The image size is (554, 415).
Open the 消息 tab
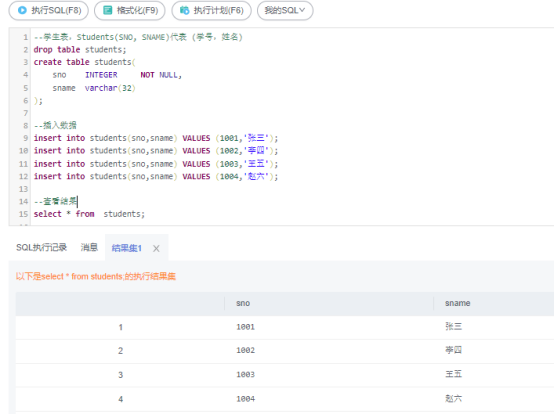pyautogui.click(x=89, y=248)
